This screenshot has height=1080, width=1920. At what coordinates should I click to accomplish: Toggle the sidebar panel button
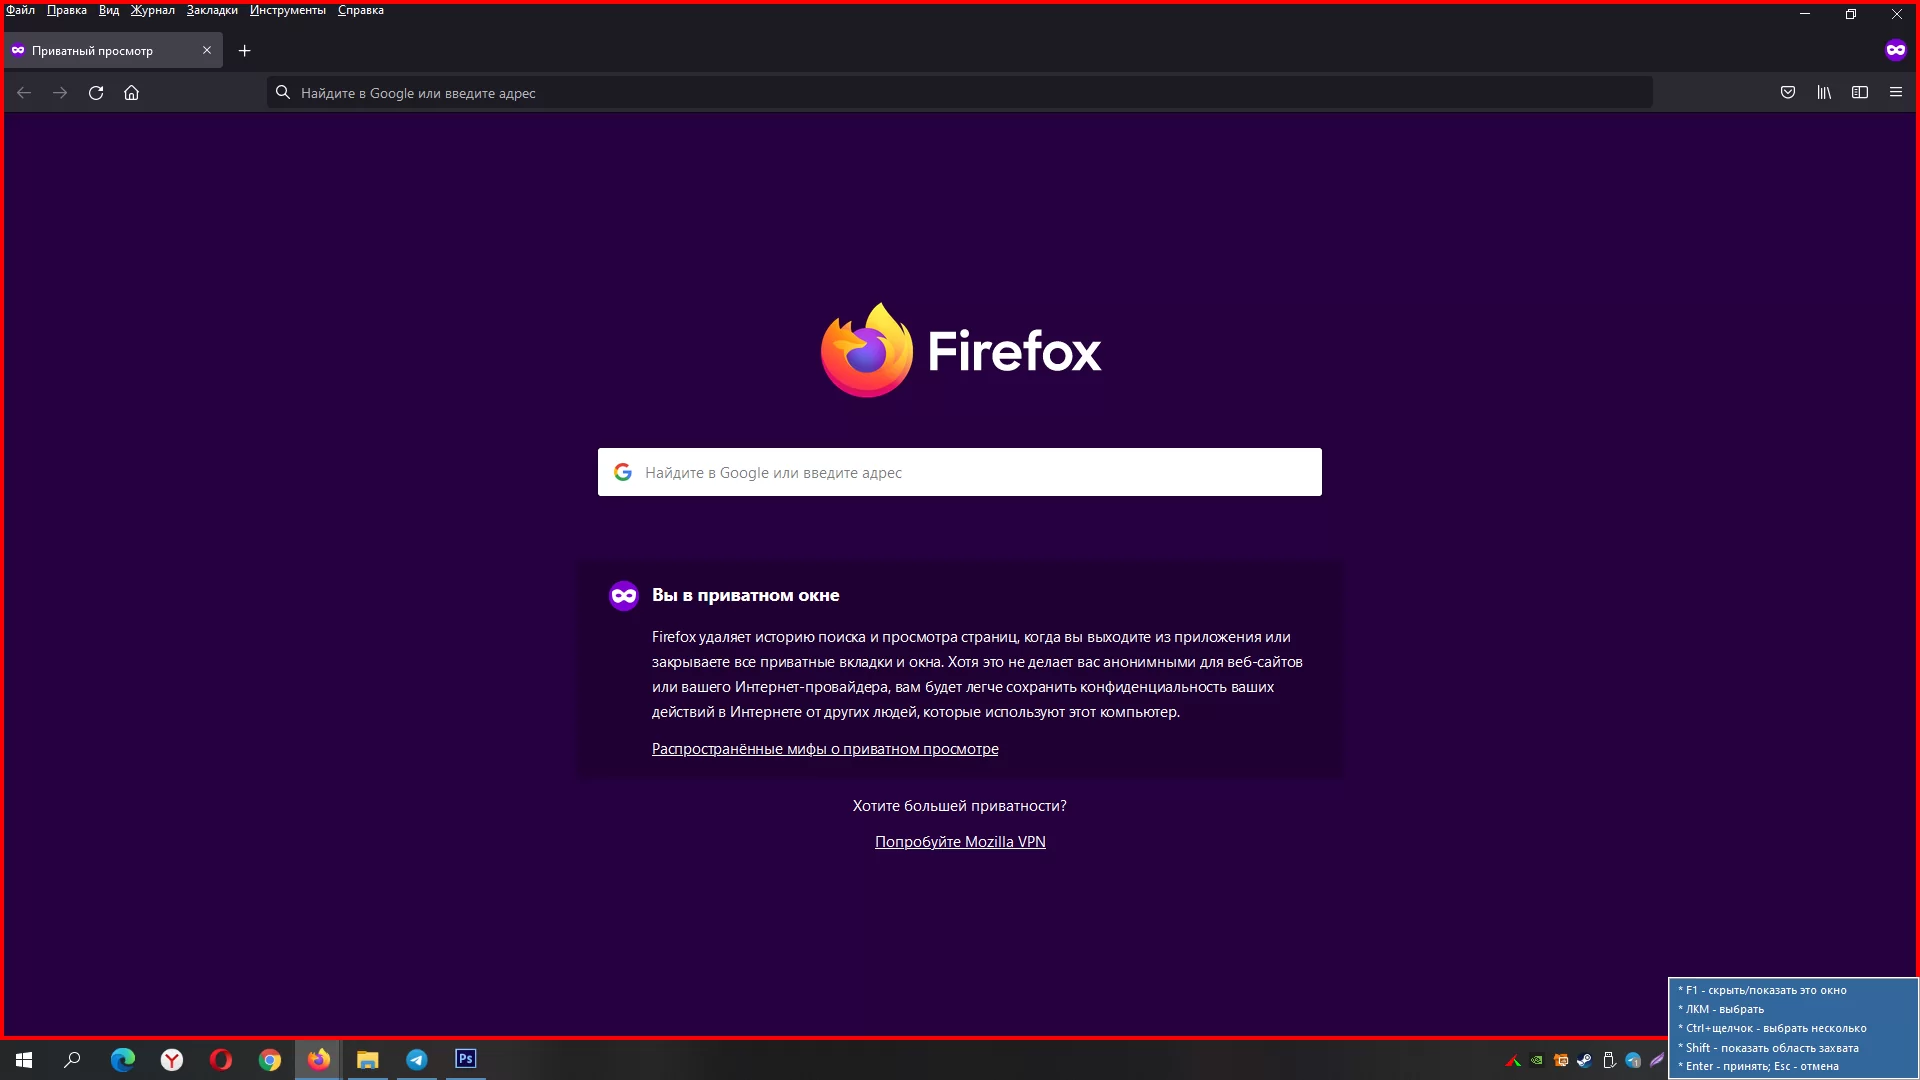pyautogui.click(x=1860, y=93)
